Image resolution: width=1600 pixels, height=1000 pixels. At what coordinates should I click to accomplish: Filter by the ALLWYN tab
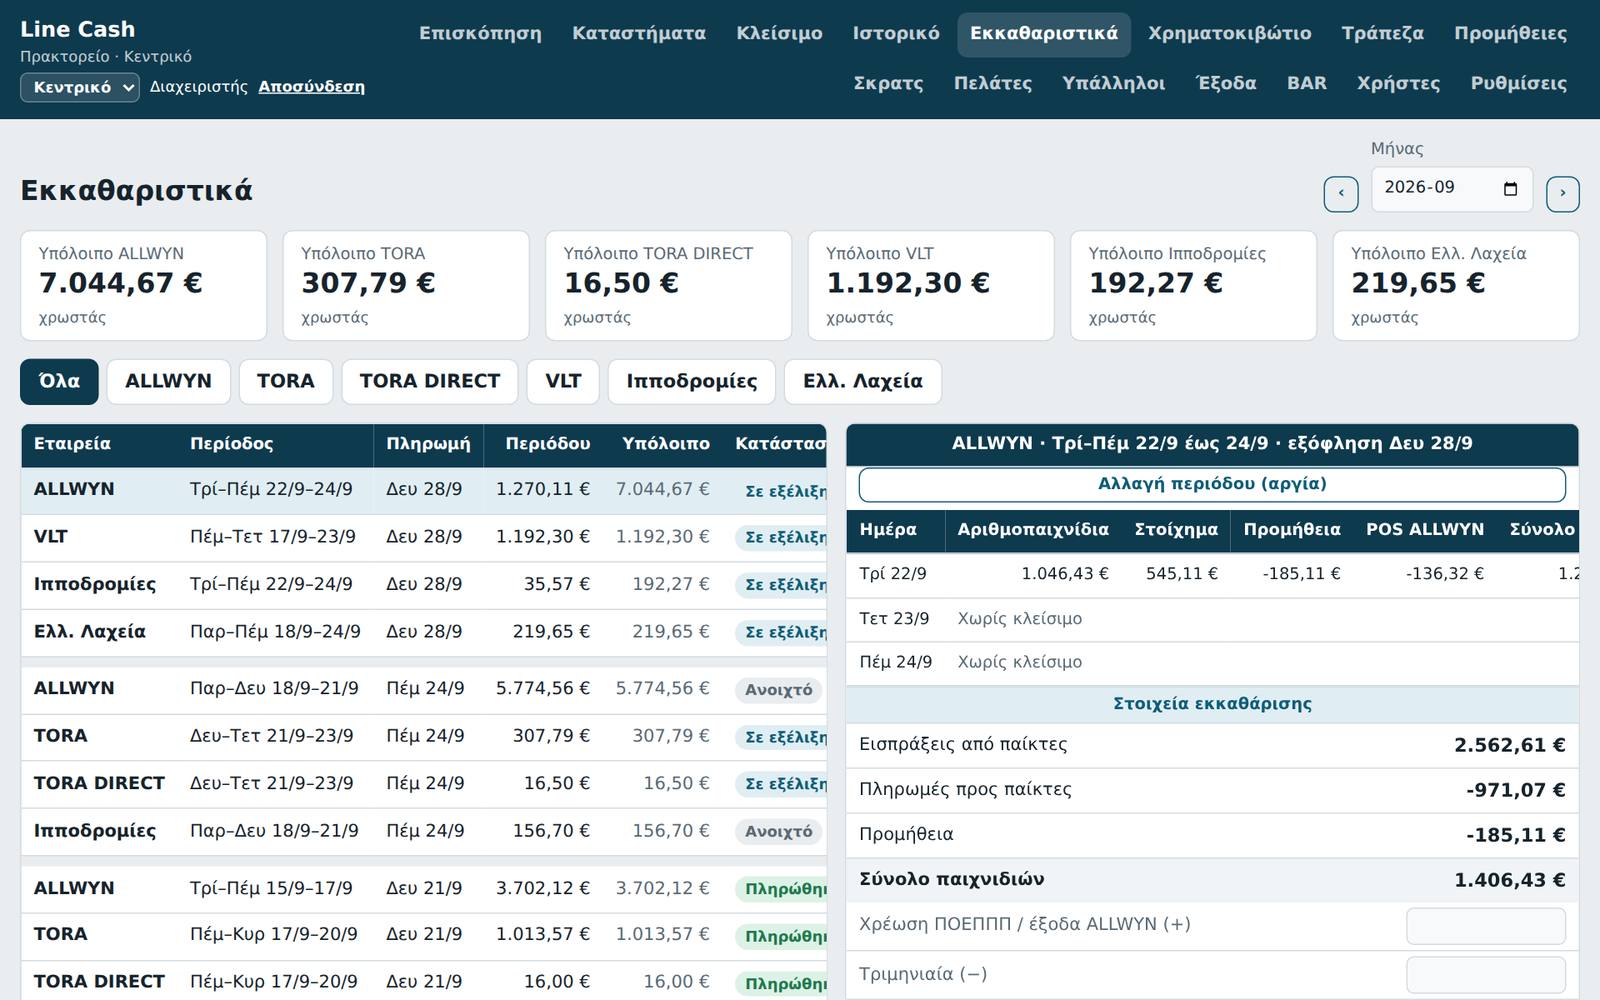click(x=169, y=382)
